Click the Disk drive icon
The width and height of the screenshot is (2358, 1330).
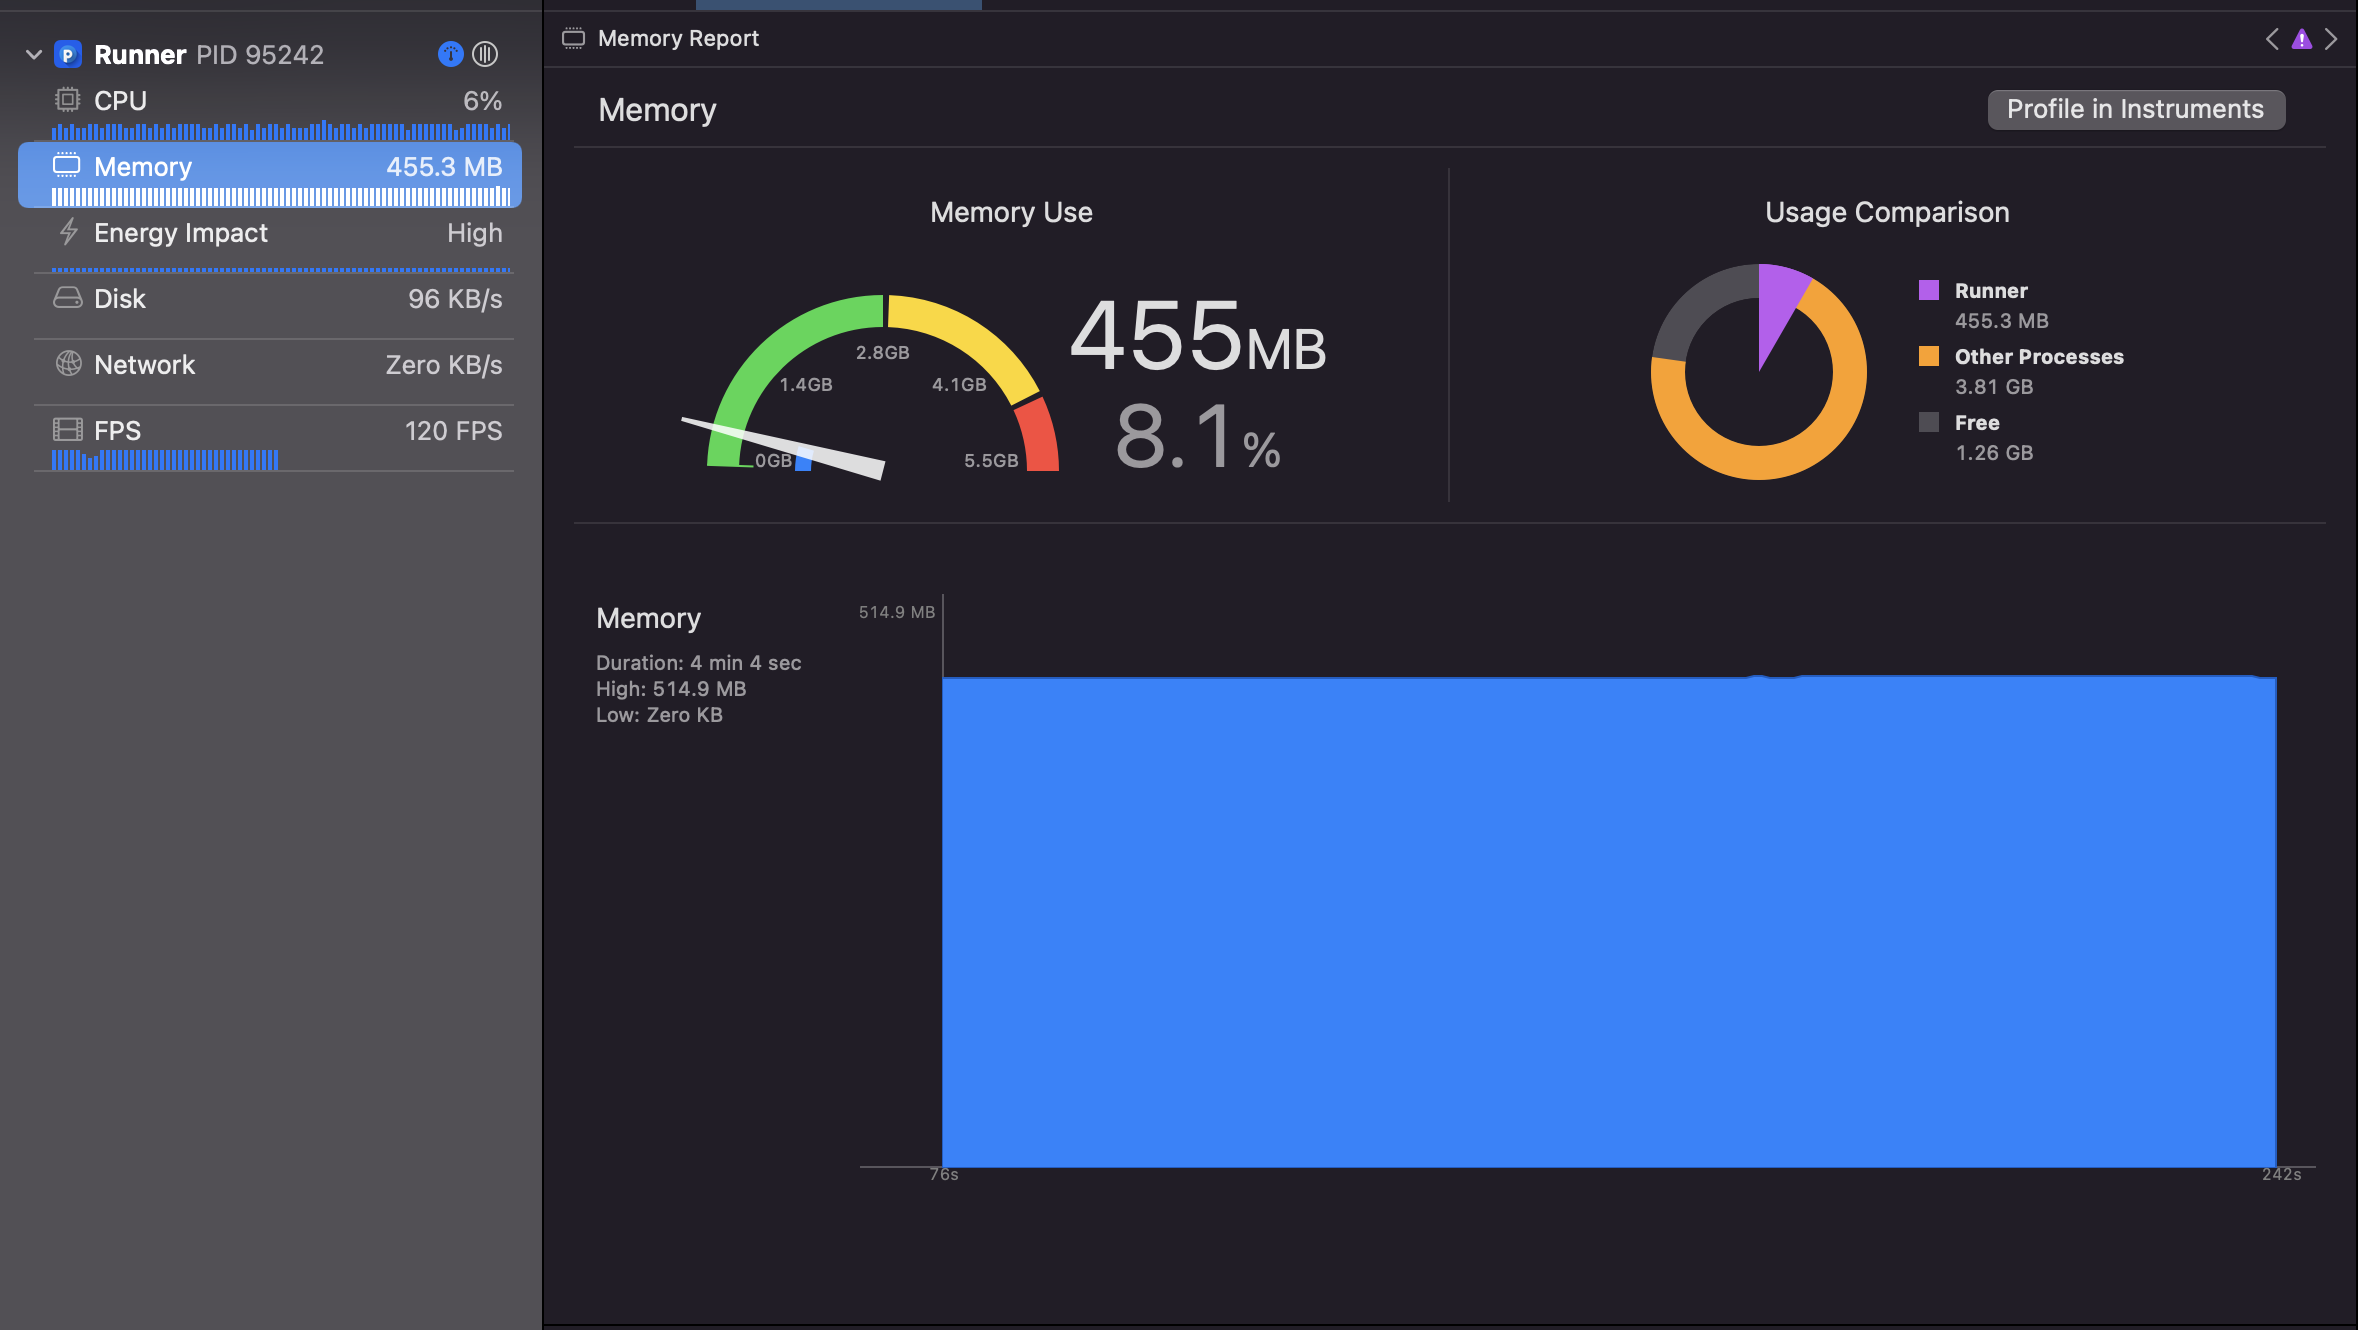[x=67, y=298]
